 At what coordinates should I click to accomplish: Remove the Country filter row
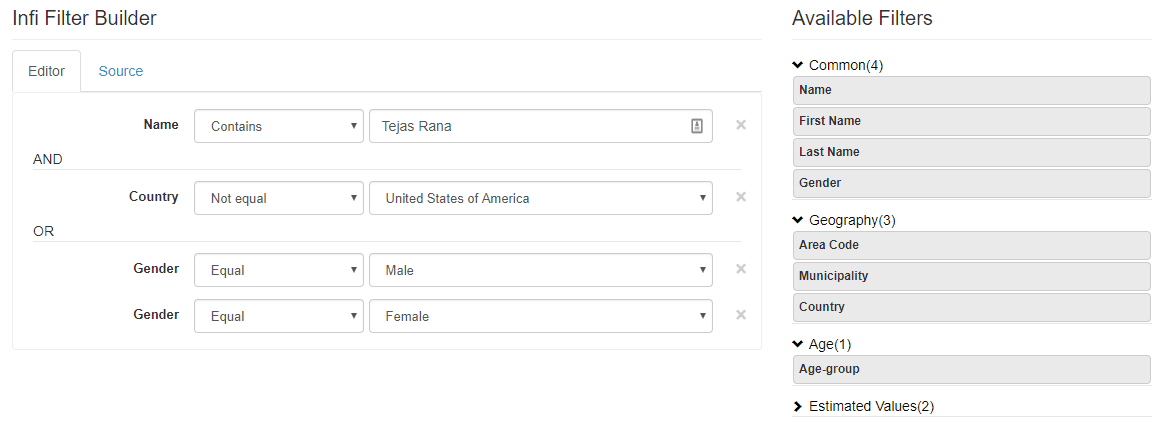coord(741,197)
